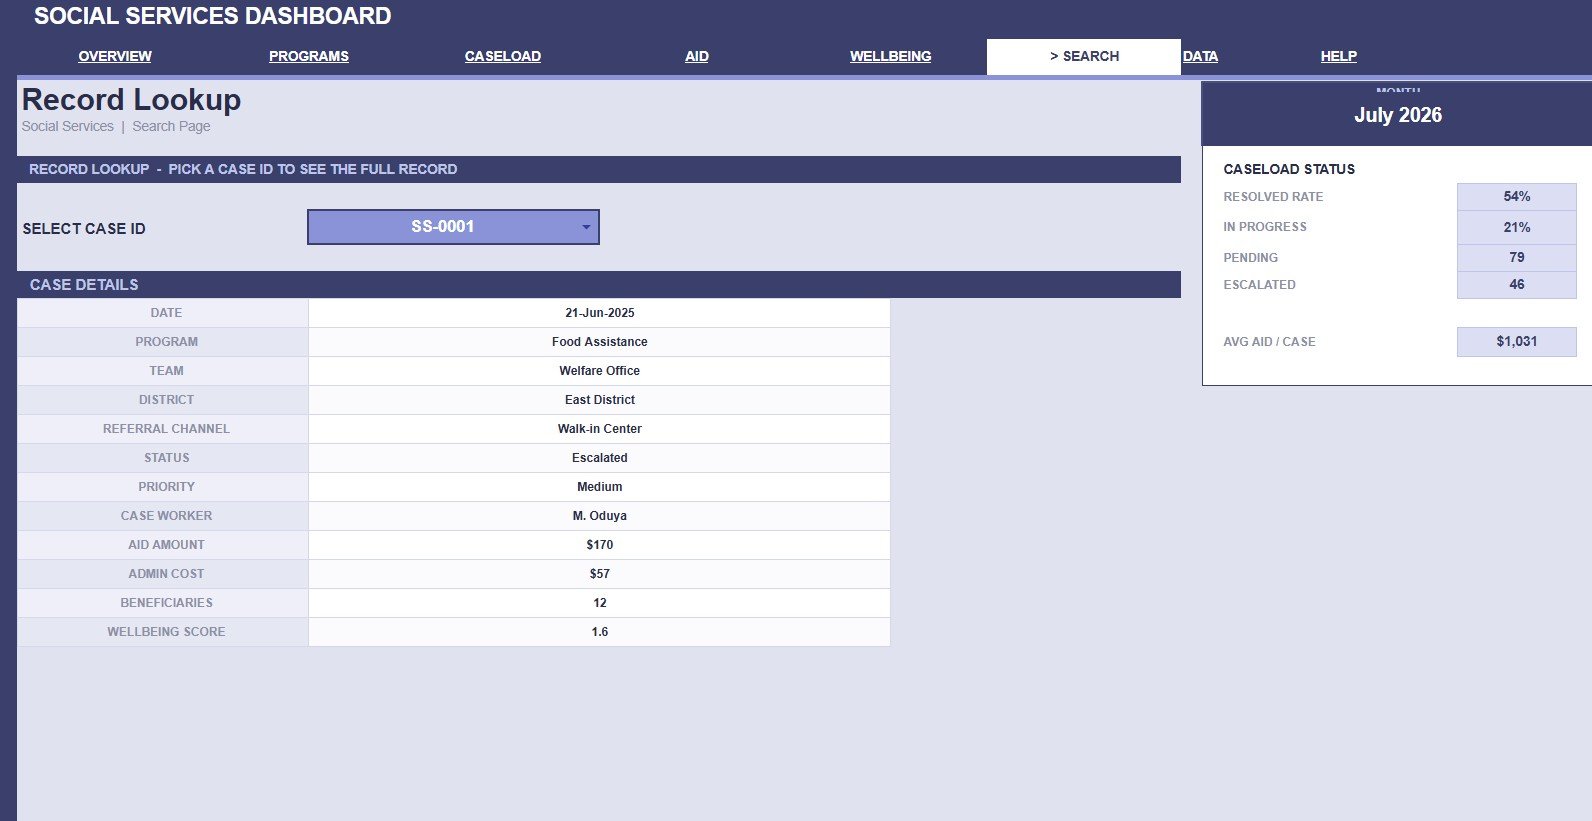Click the $170 aid amount cell
The height and width of the screenshot is (821, 1592).
pos(600,545)
